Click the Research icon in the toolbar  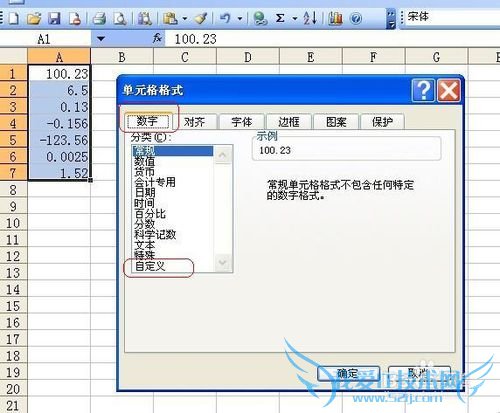point(144,18)
